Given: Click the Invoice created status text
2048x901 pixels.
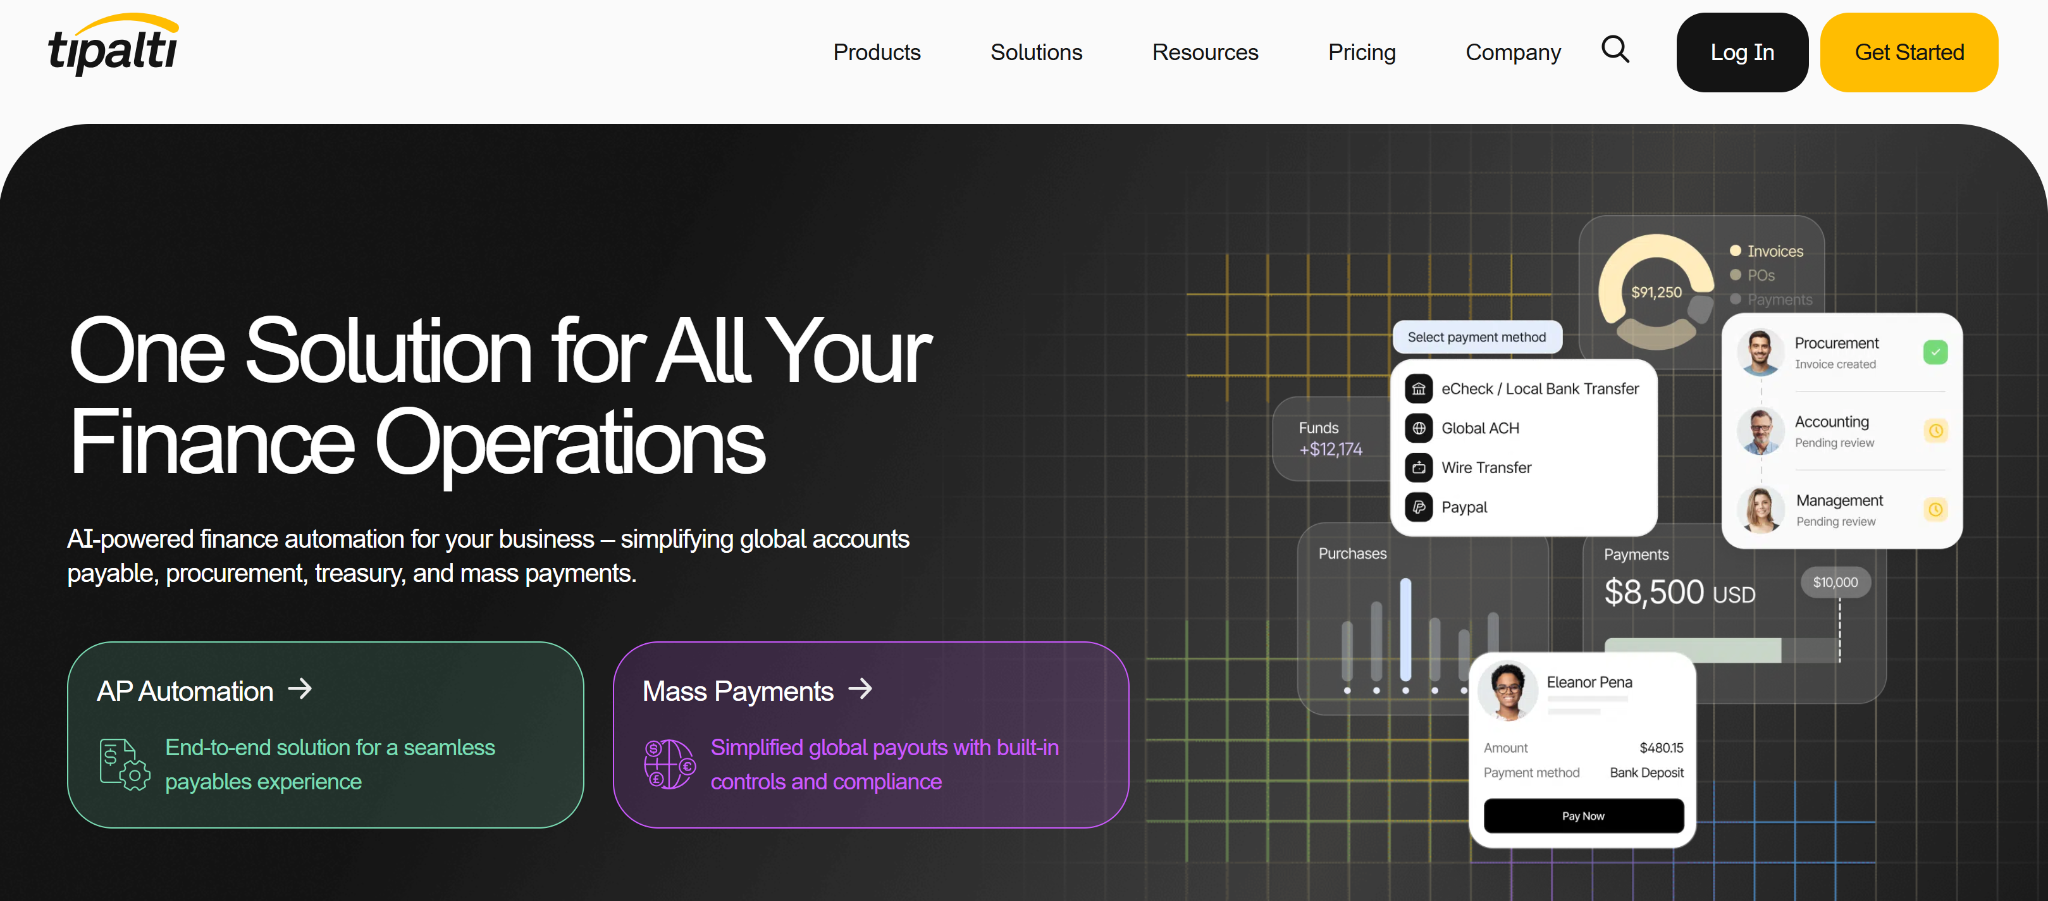Looking at the screenshot, I should (x=1835, y=364).
